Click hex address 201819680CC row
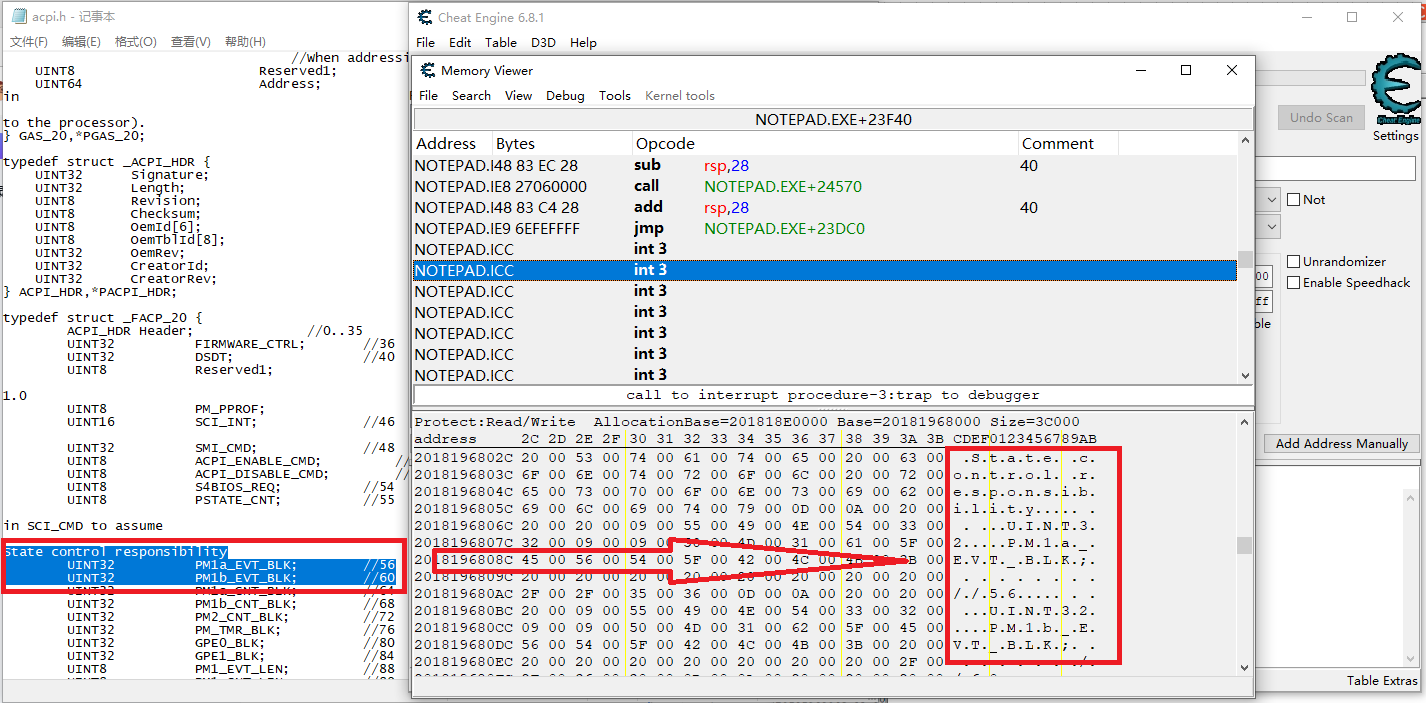1426x703 pixels. (755, 627)
